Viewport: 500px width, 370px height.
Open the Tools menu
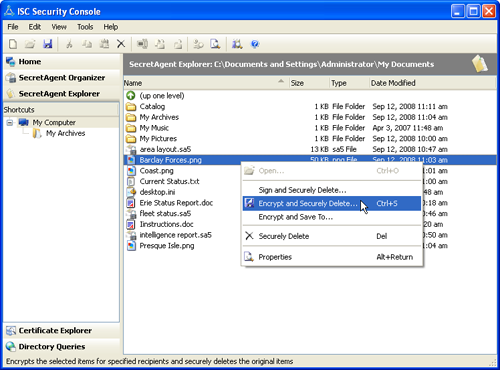(85, 27)
